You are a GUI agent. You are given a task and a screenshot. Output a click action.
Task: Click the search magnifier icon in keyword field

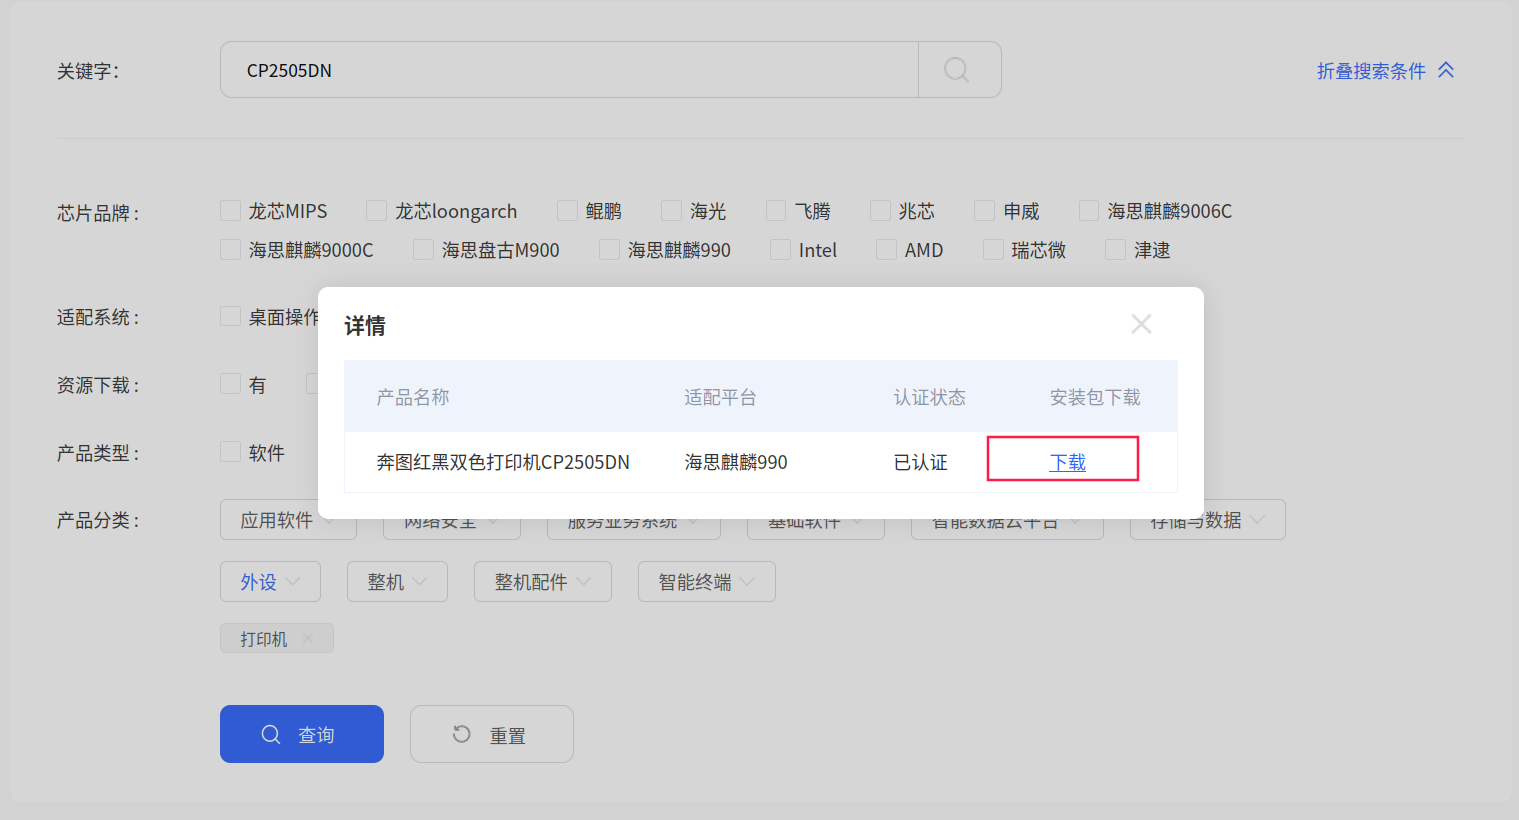(x=957, y=70)
